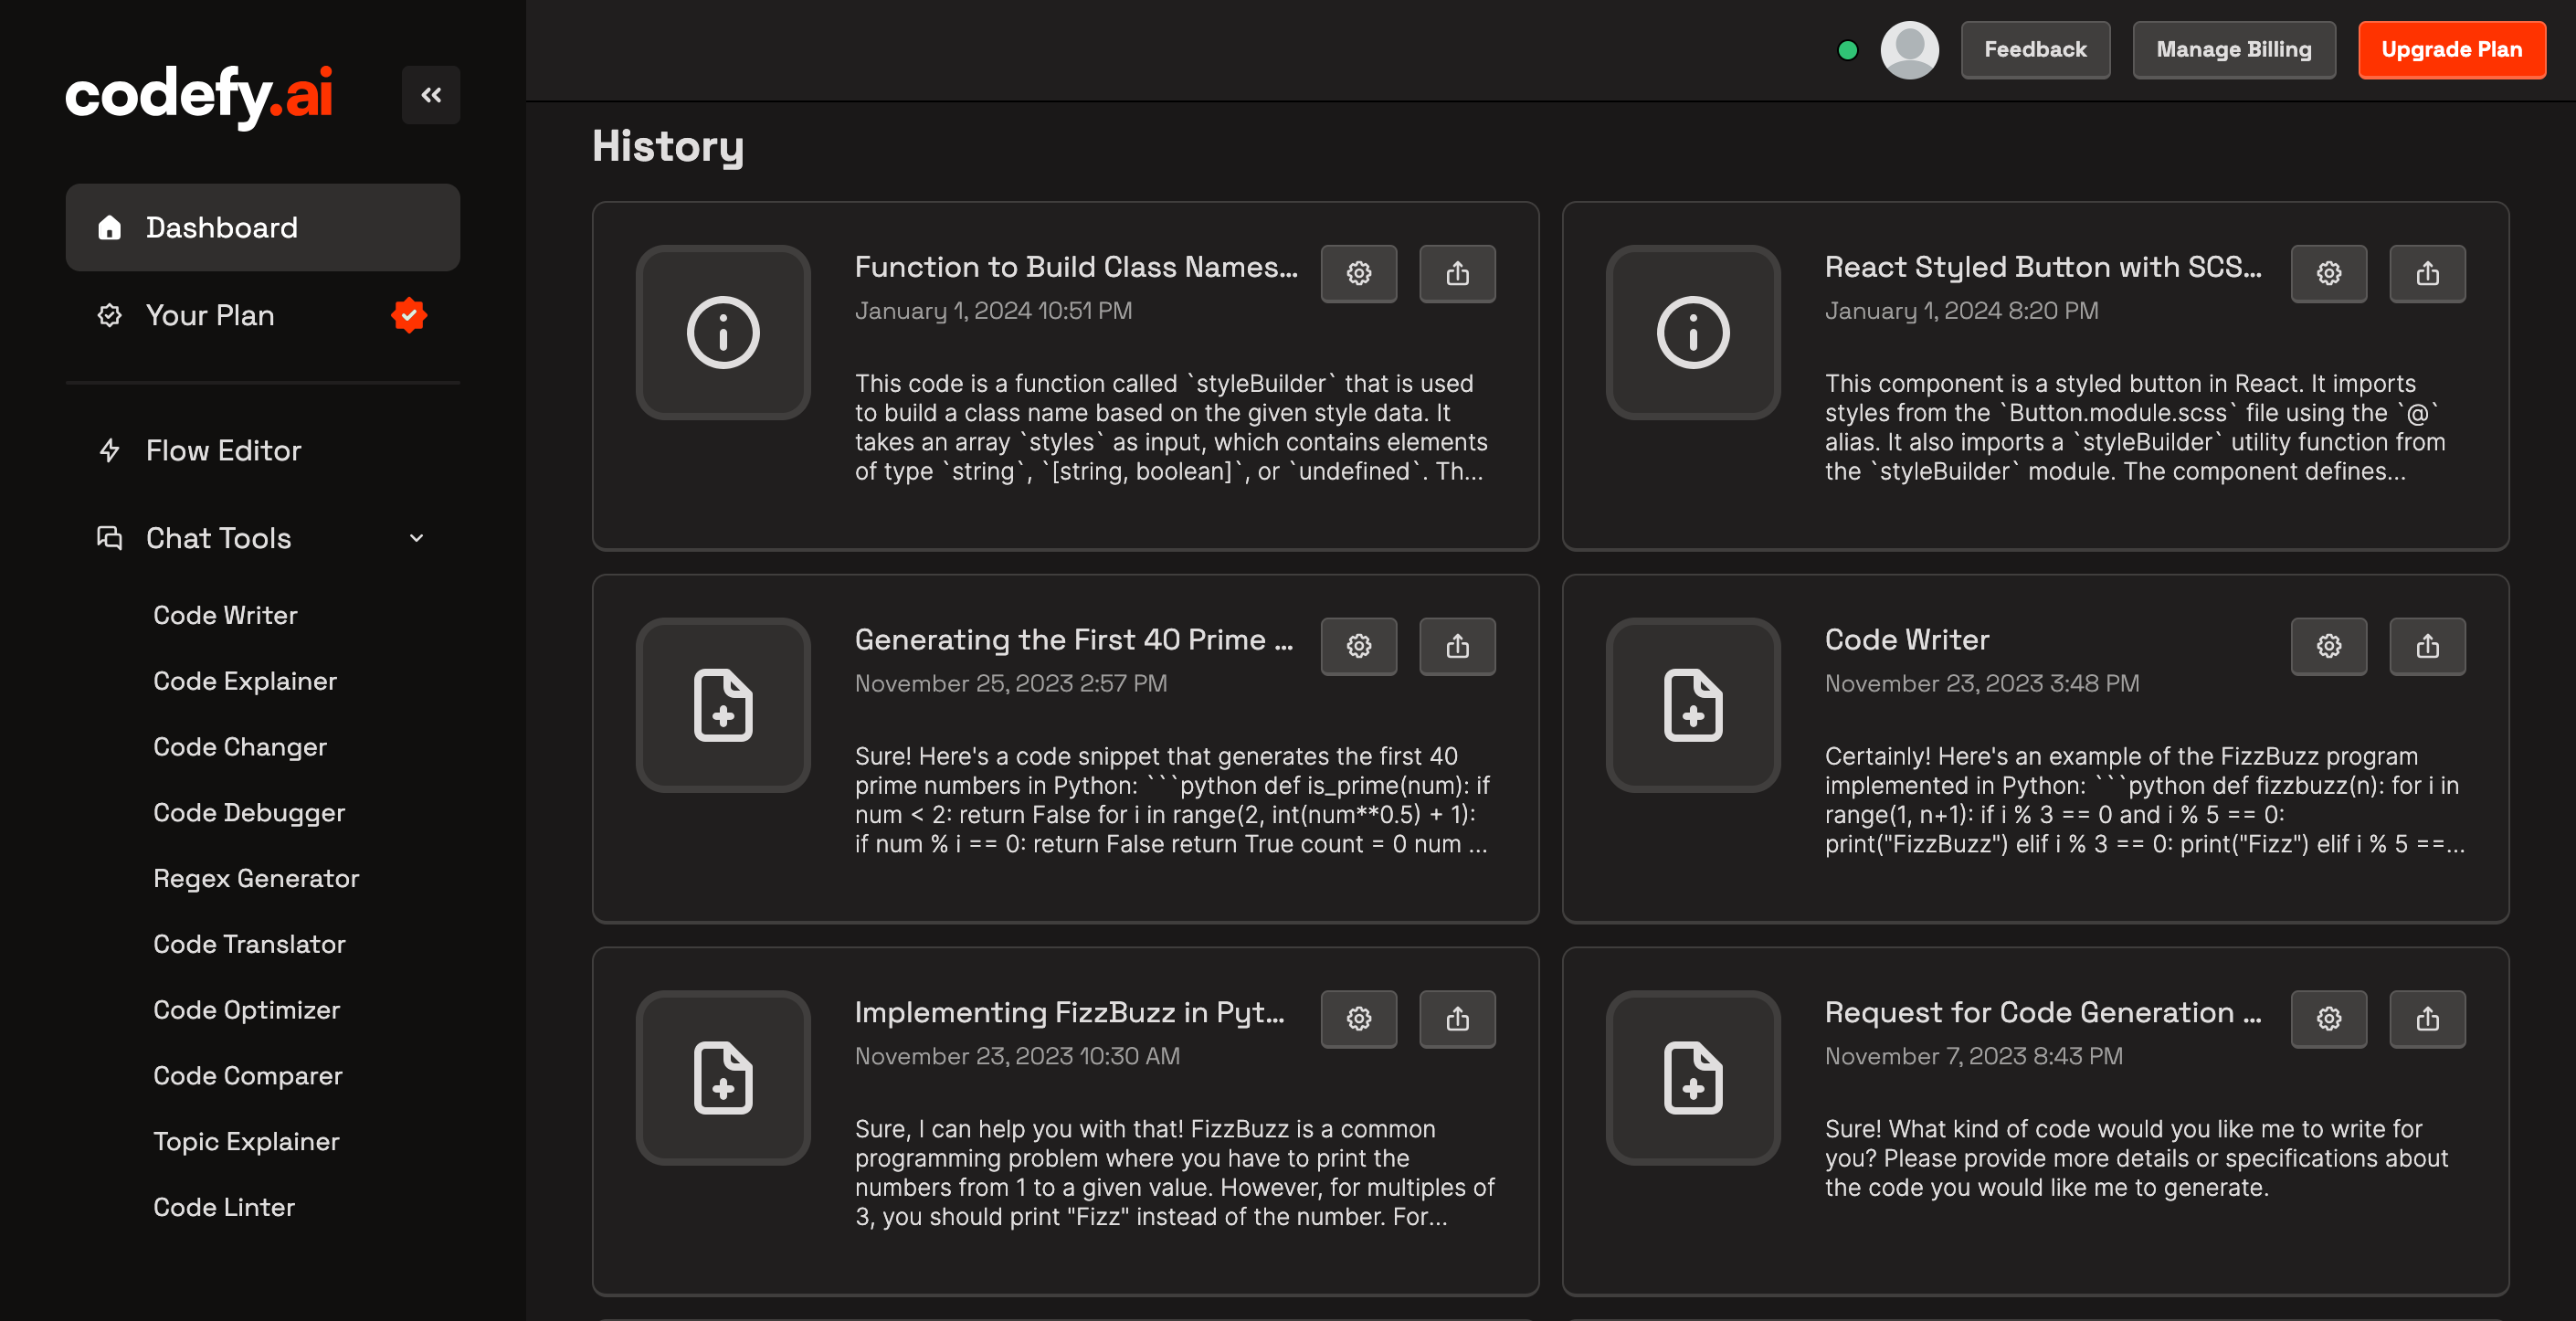Click the Upgrade Plan button
This screenshot has height=1321, width=2576.
click(x=2451, y=50)
